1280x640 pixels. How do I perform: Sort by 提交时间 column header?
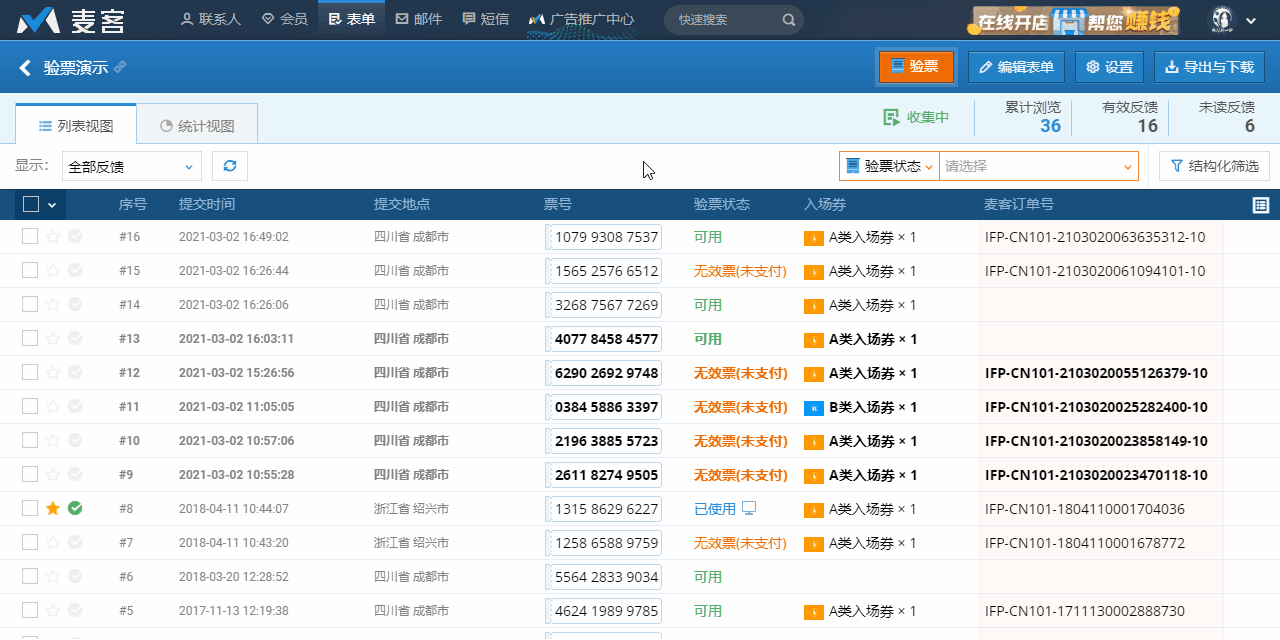click(x=207, y=204)
